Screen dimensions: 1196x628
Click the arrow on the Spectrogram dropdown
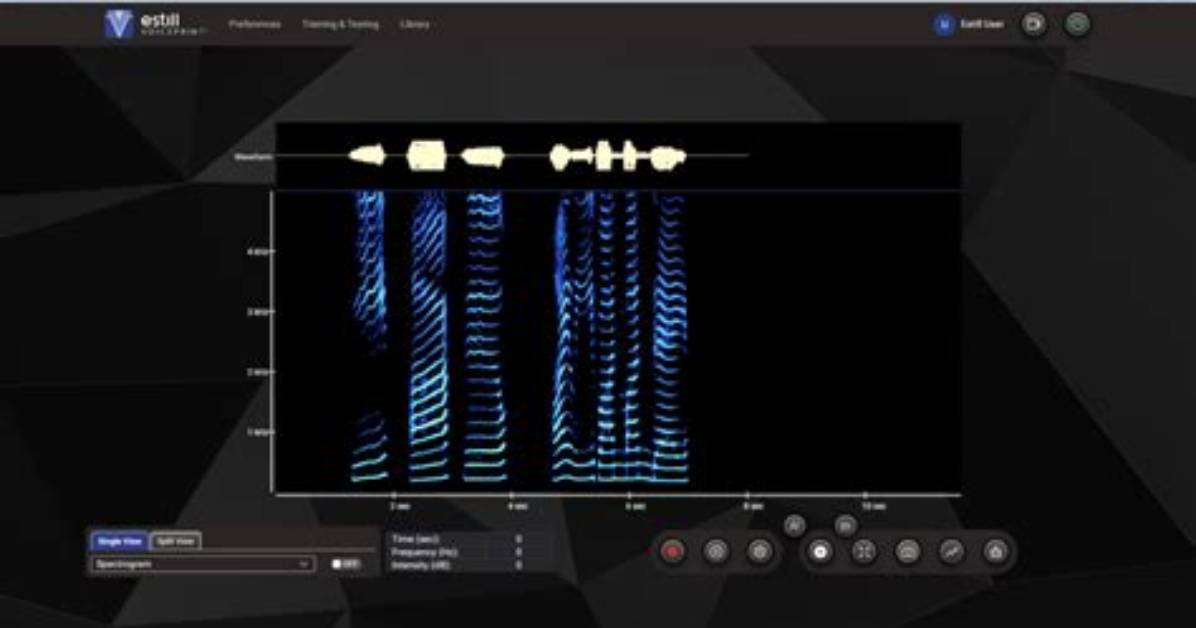[304, 564]
